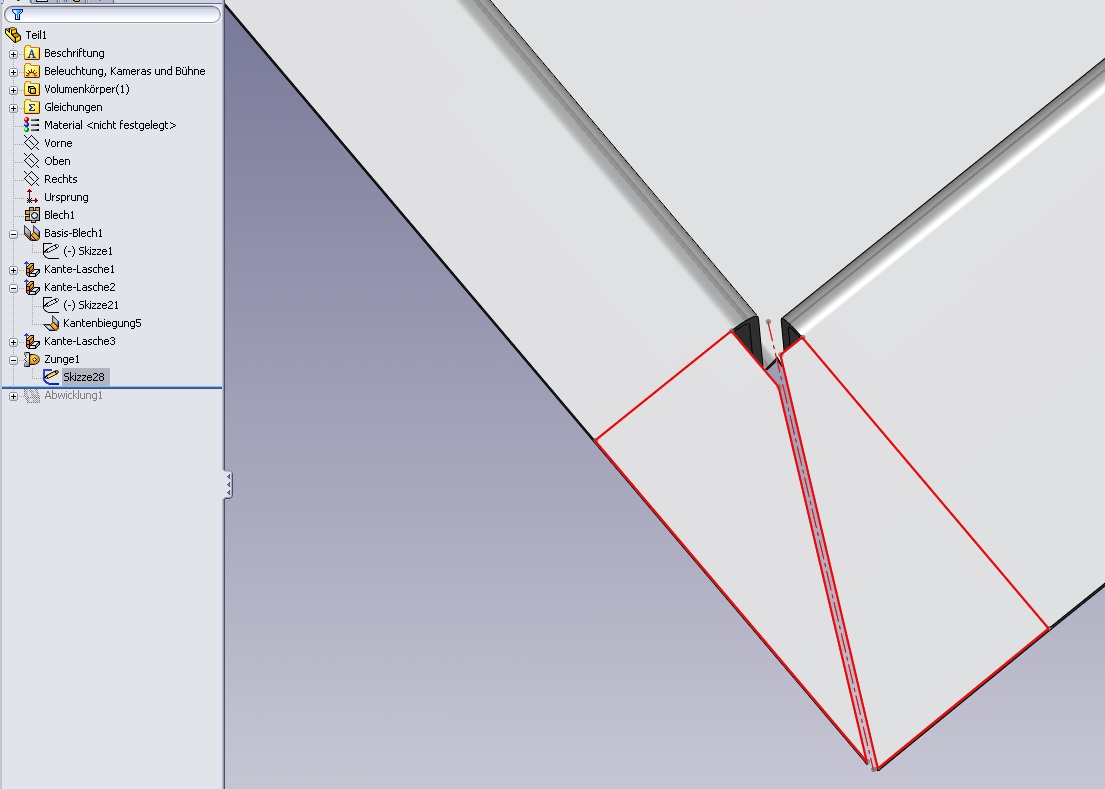The height and width of the screenshot is (789, 1105).
Task: Select the Beschriftung label
Action: 74,53
